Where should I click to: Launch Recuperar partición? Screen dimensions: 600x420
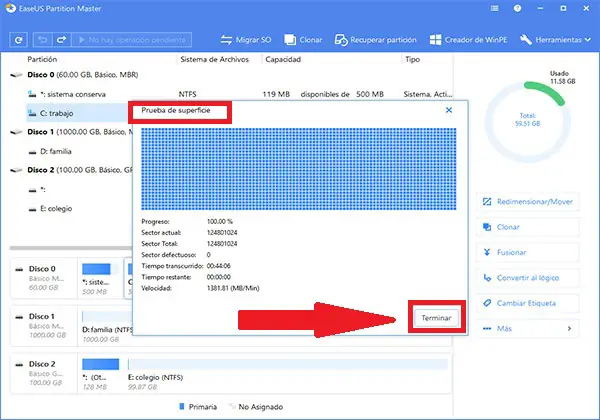pyautogui.click(x=375, y=40)
